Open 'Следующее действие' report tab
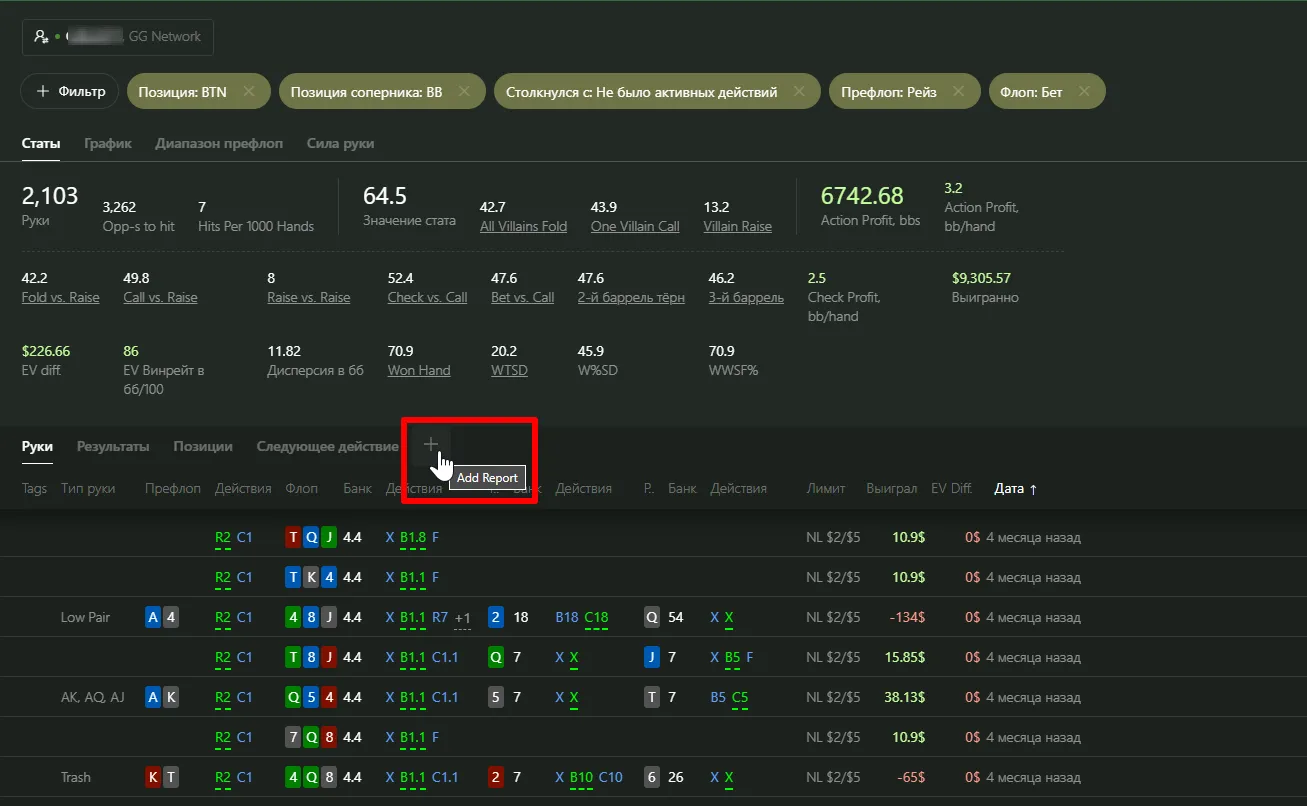Viewport: 1307px width, 806px height. point(327,447)
